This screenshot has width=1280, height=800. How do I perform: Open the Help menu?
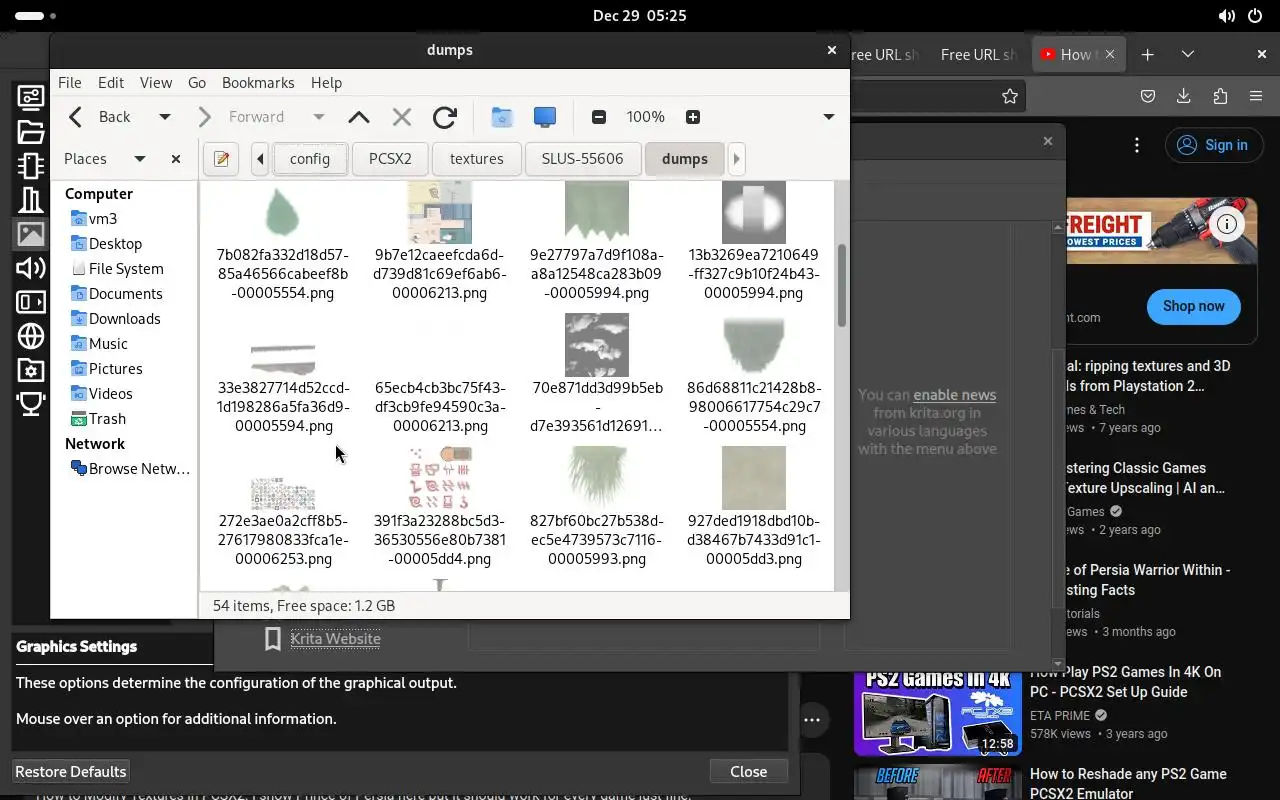pos(326,83)
